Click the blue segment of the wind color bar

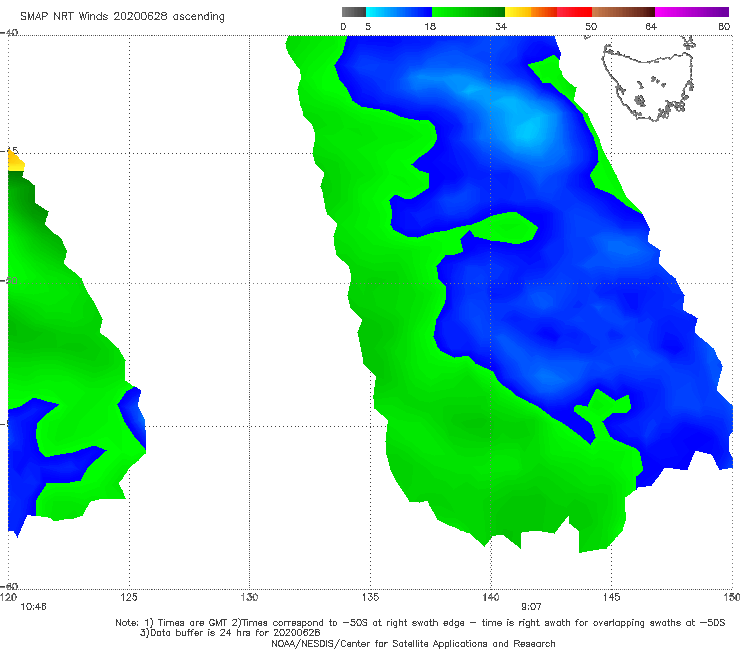(399, 12)
